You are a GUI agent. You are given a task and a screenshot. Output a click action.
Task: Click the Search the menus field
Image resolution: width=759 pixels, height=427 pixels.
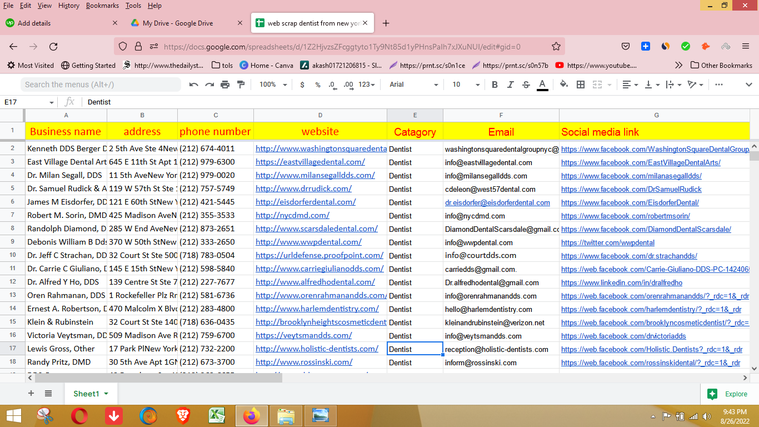point(100,85)
